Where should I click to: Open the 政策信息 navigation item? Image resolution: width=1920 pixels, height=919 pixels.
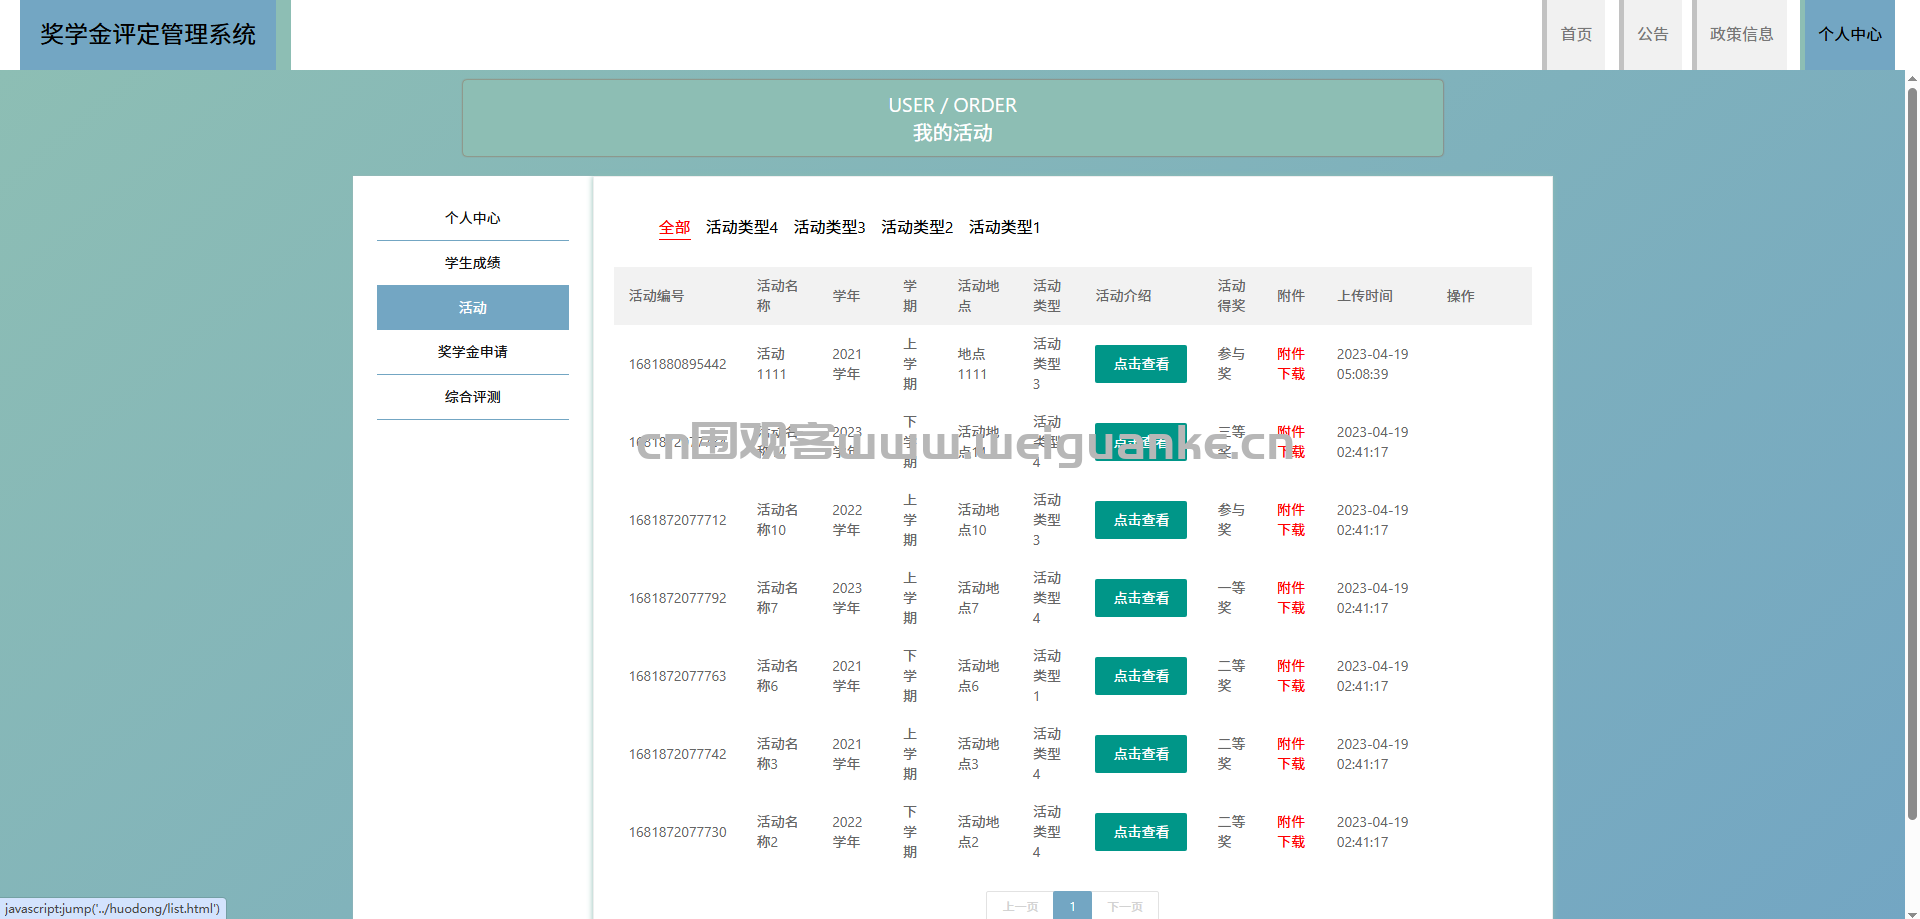pos(1741,34)
